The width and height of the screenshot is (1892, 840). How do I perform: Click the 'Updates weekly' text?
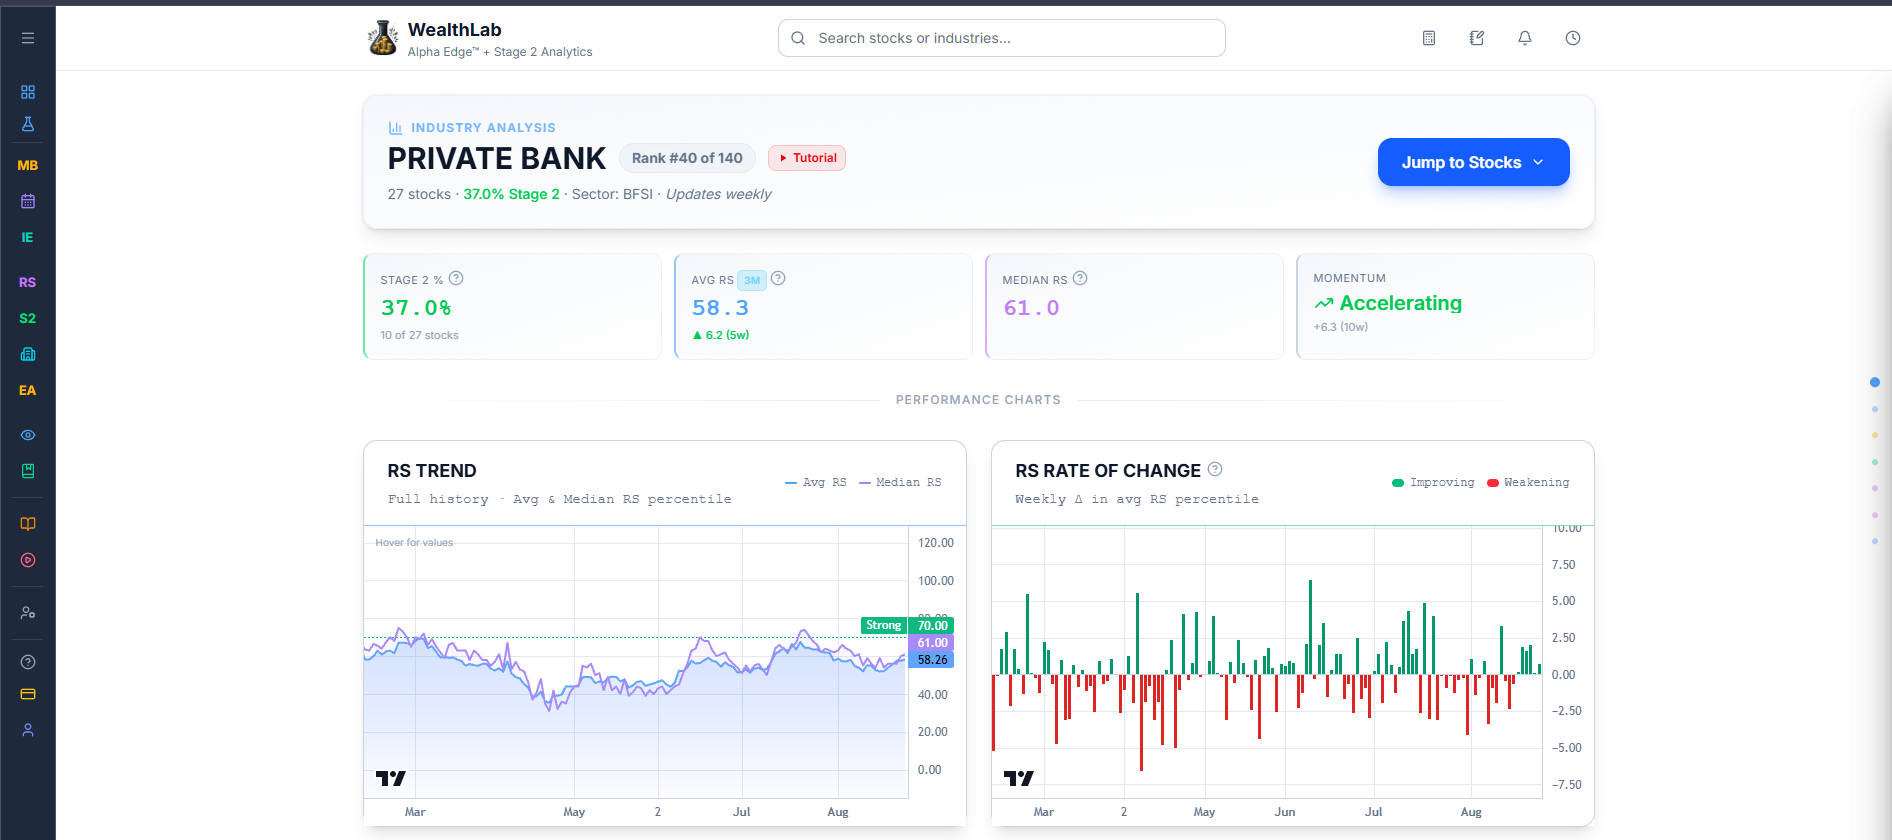[718, 194]
